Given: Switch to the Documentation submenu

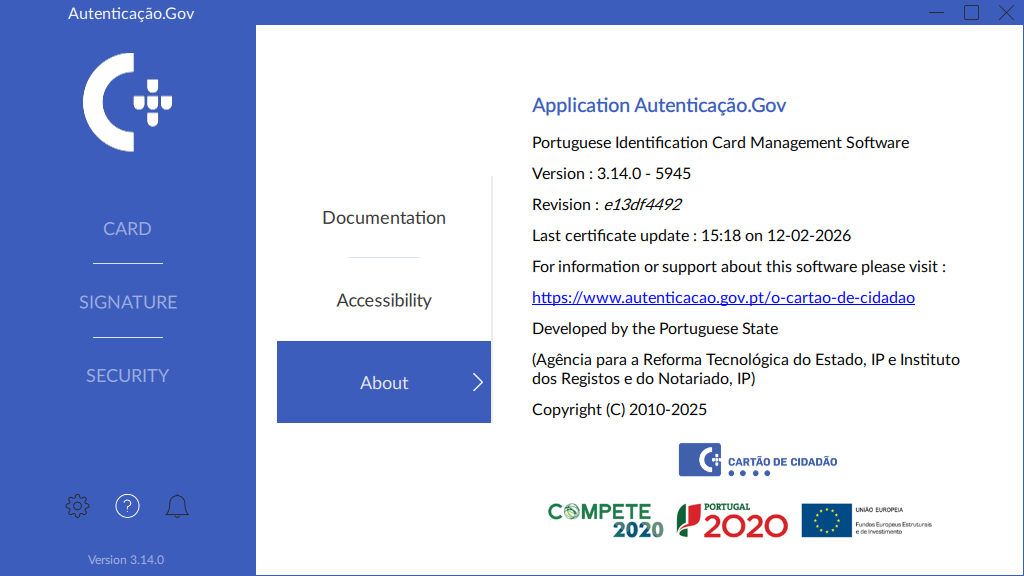Looking at the screenshot, I should click(384, 218).
